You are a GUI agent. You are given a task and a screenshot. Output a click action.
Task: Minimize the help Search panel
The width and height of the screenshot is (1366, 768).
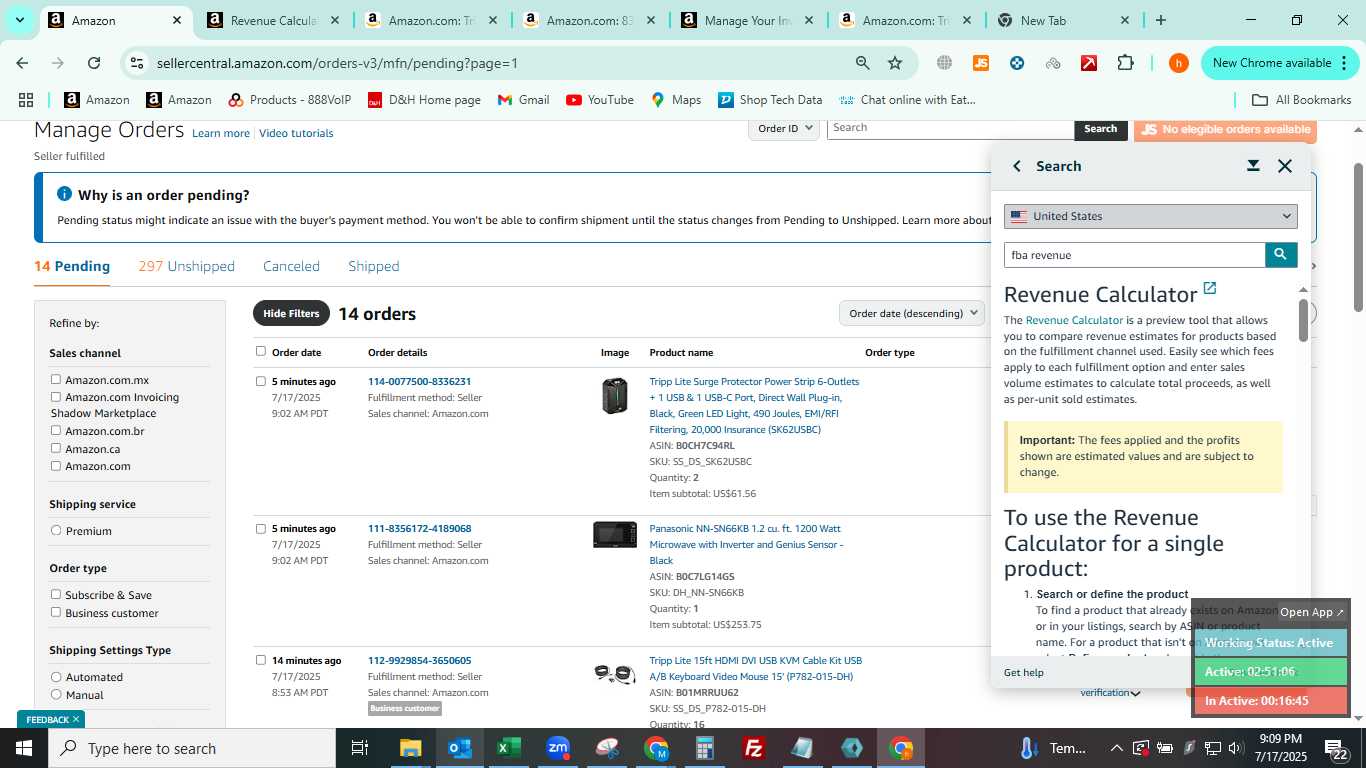click(1253, 166)
